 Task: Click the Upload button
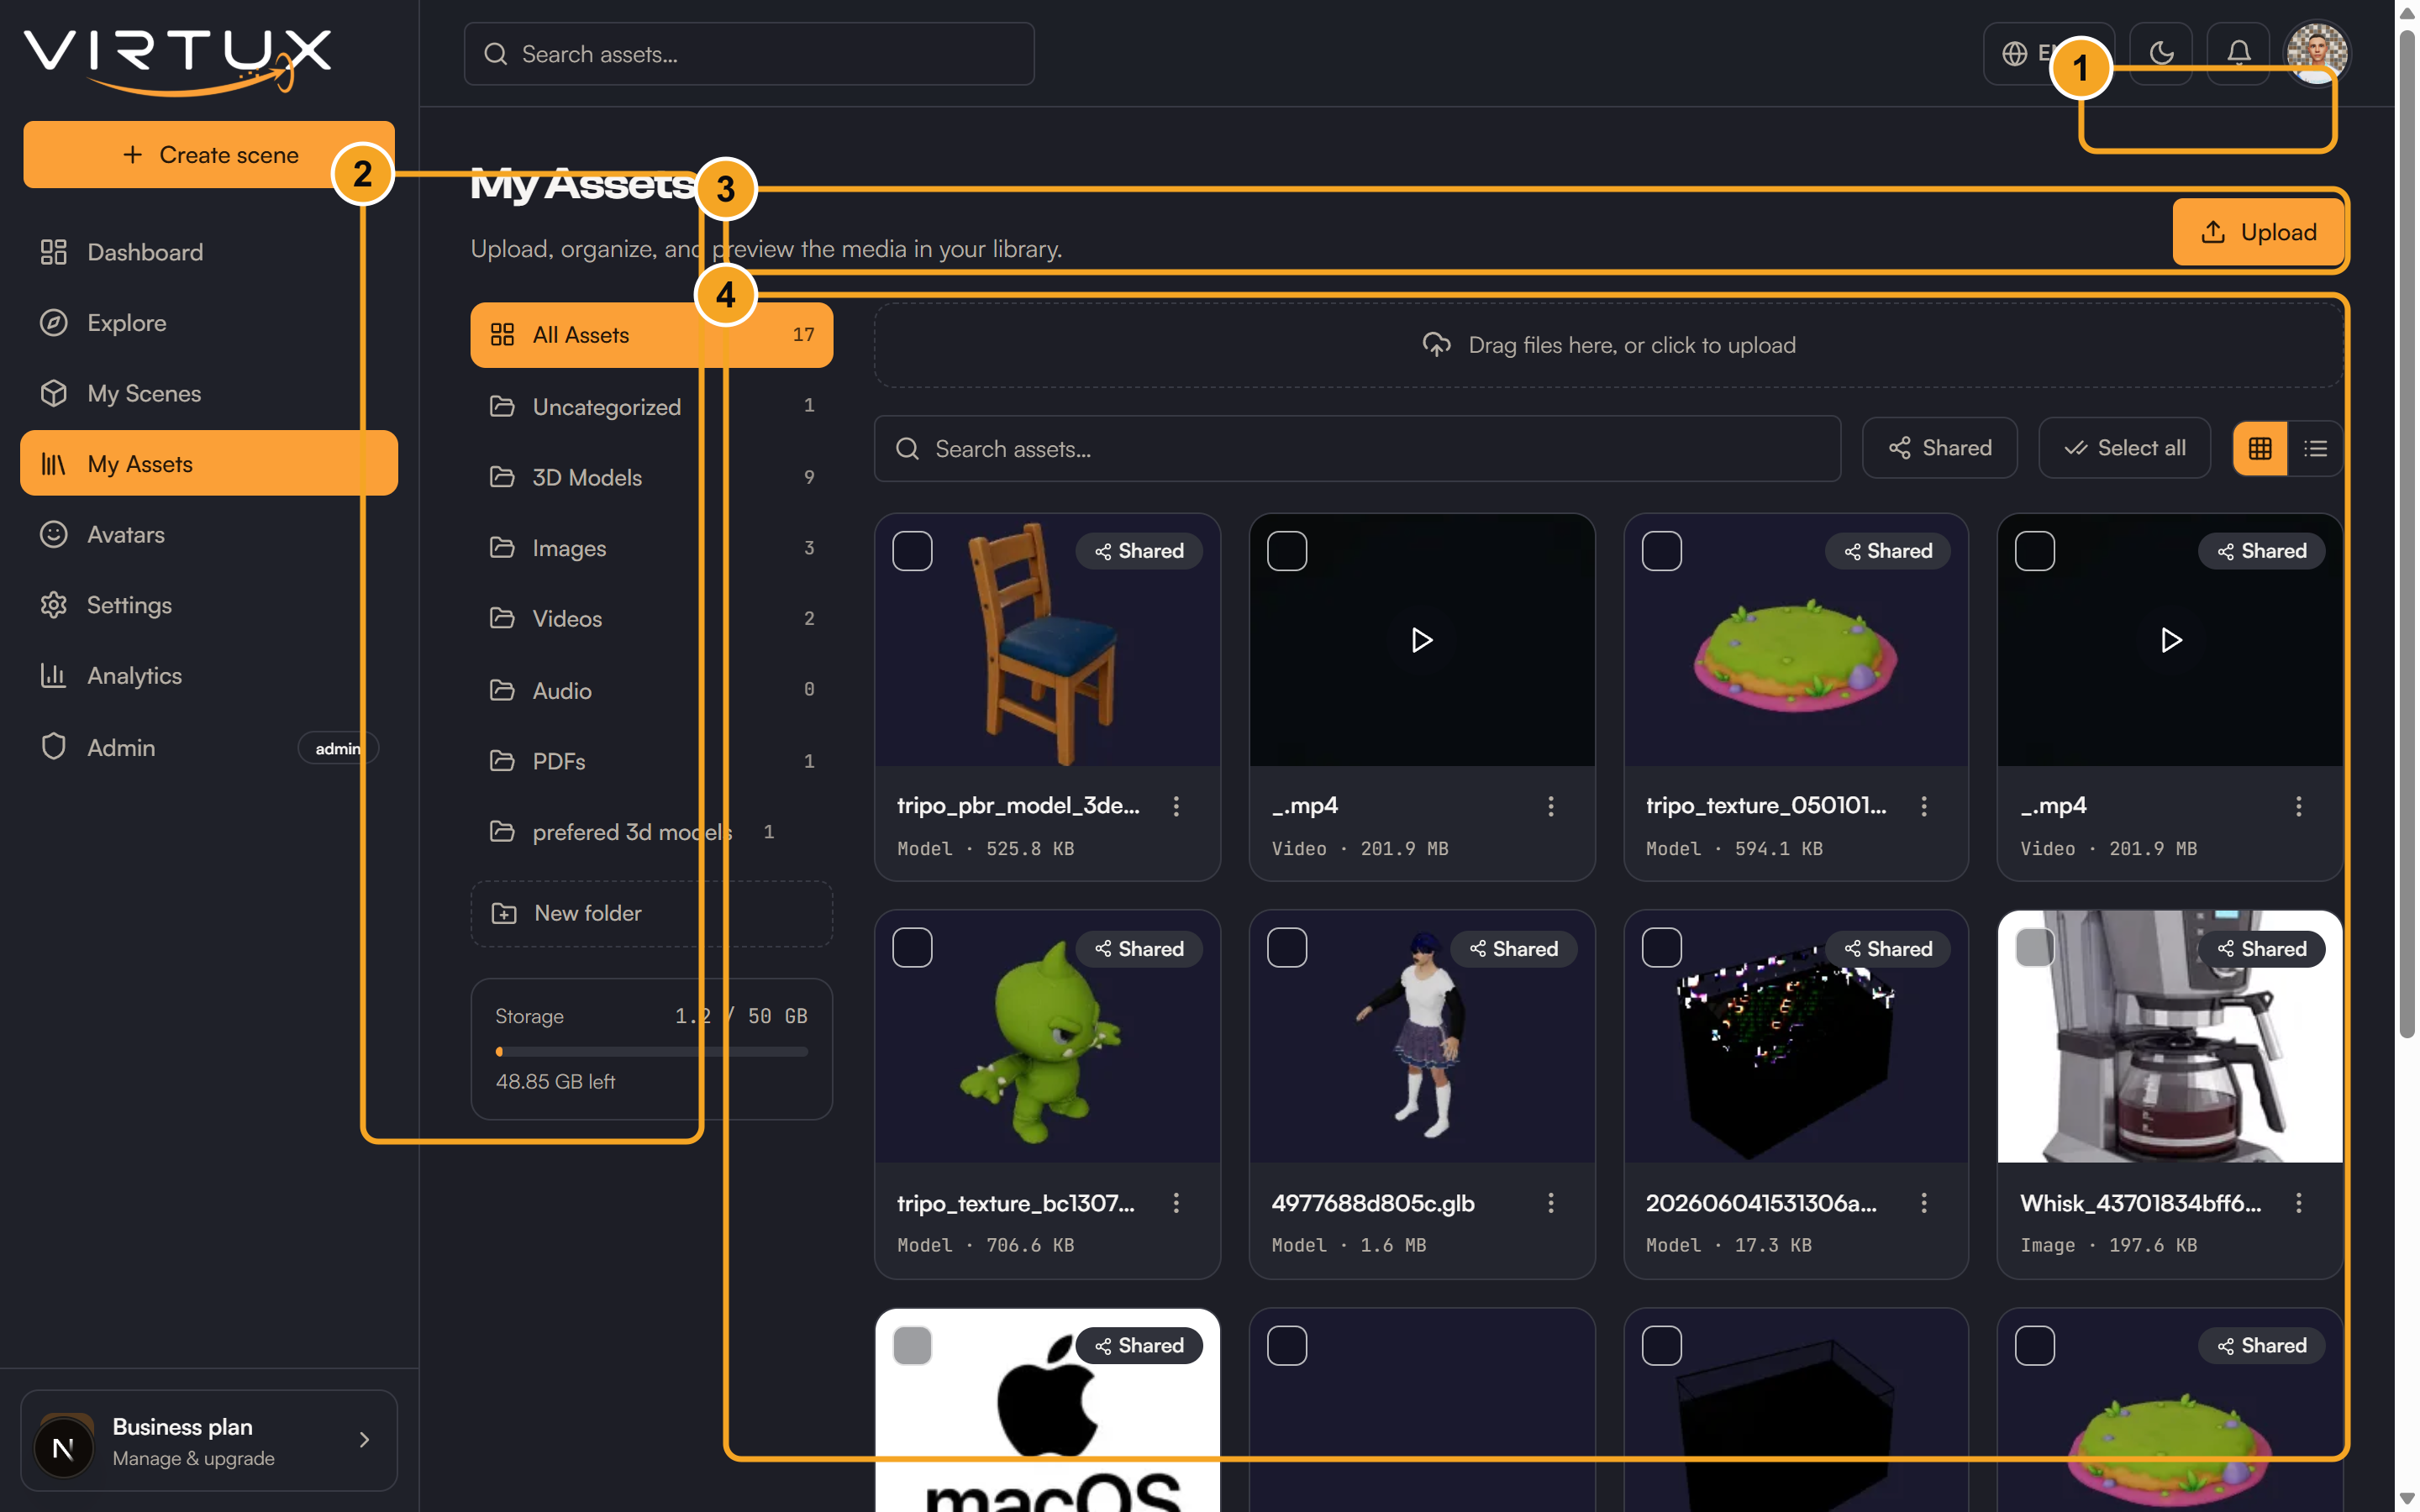point(2258,232)
